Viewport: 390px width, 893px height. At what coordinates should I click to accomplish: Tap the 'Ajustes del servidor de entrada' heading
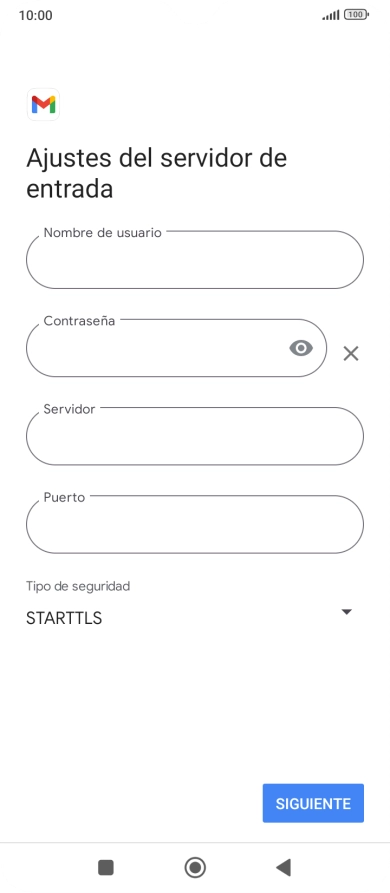click(157, 173)
